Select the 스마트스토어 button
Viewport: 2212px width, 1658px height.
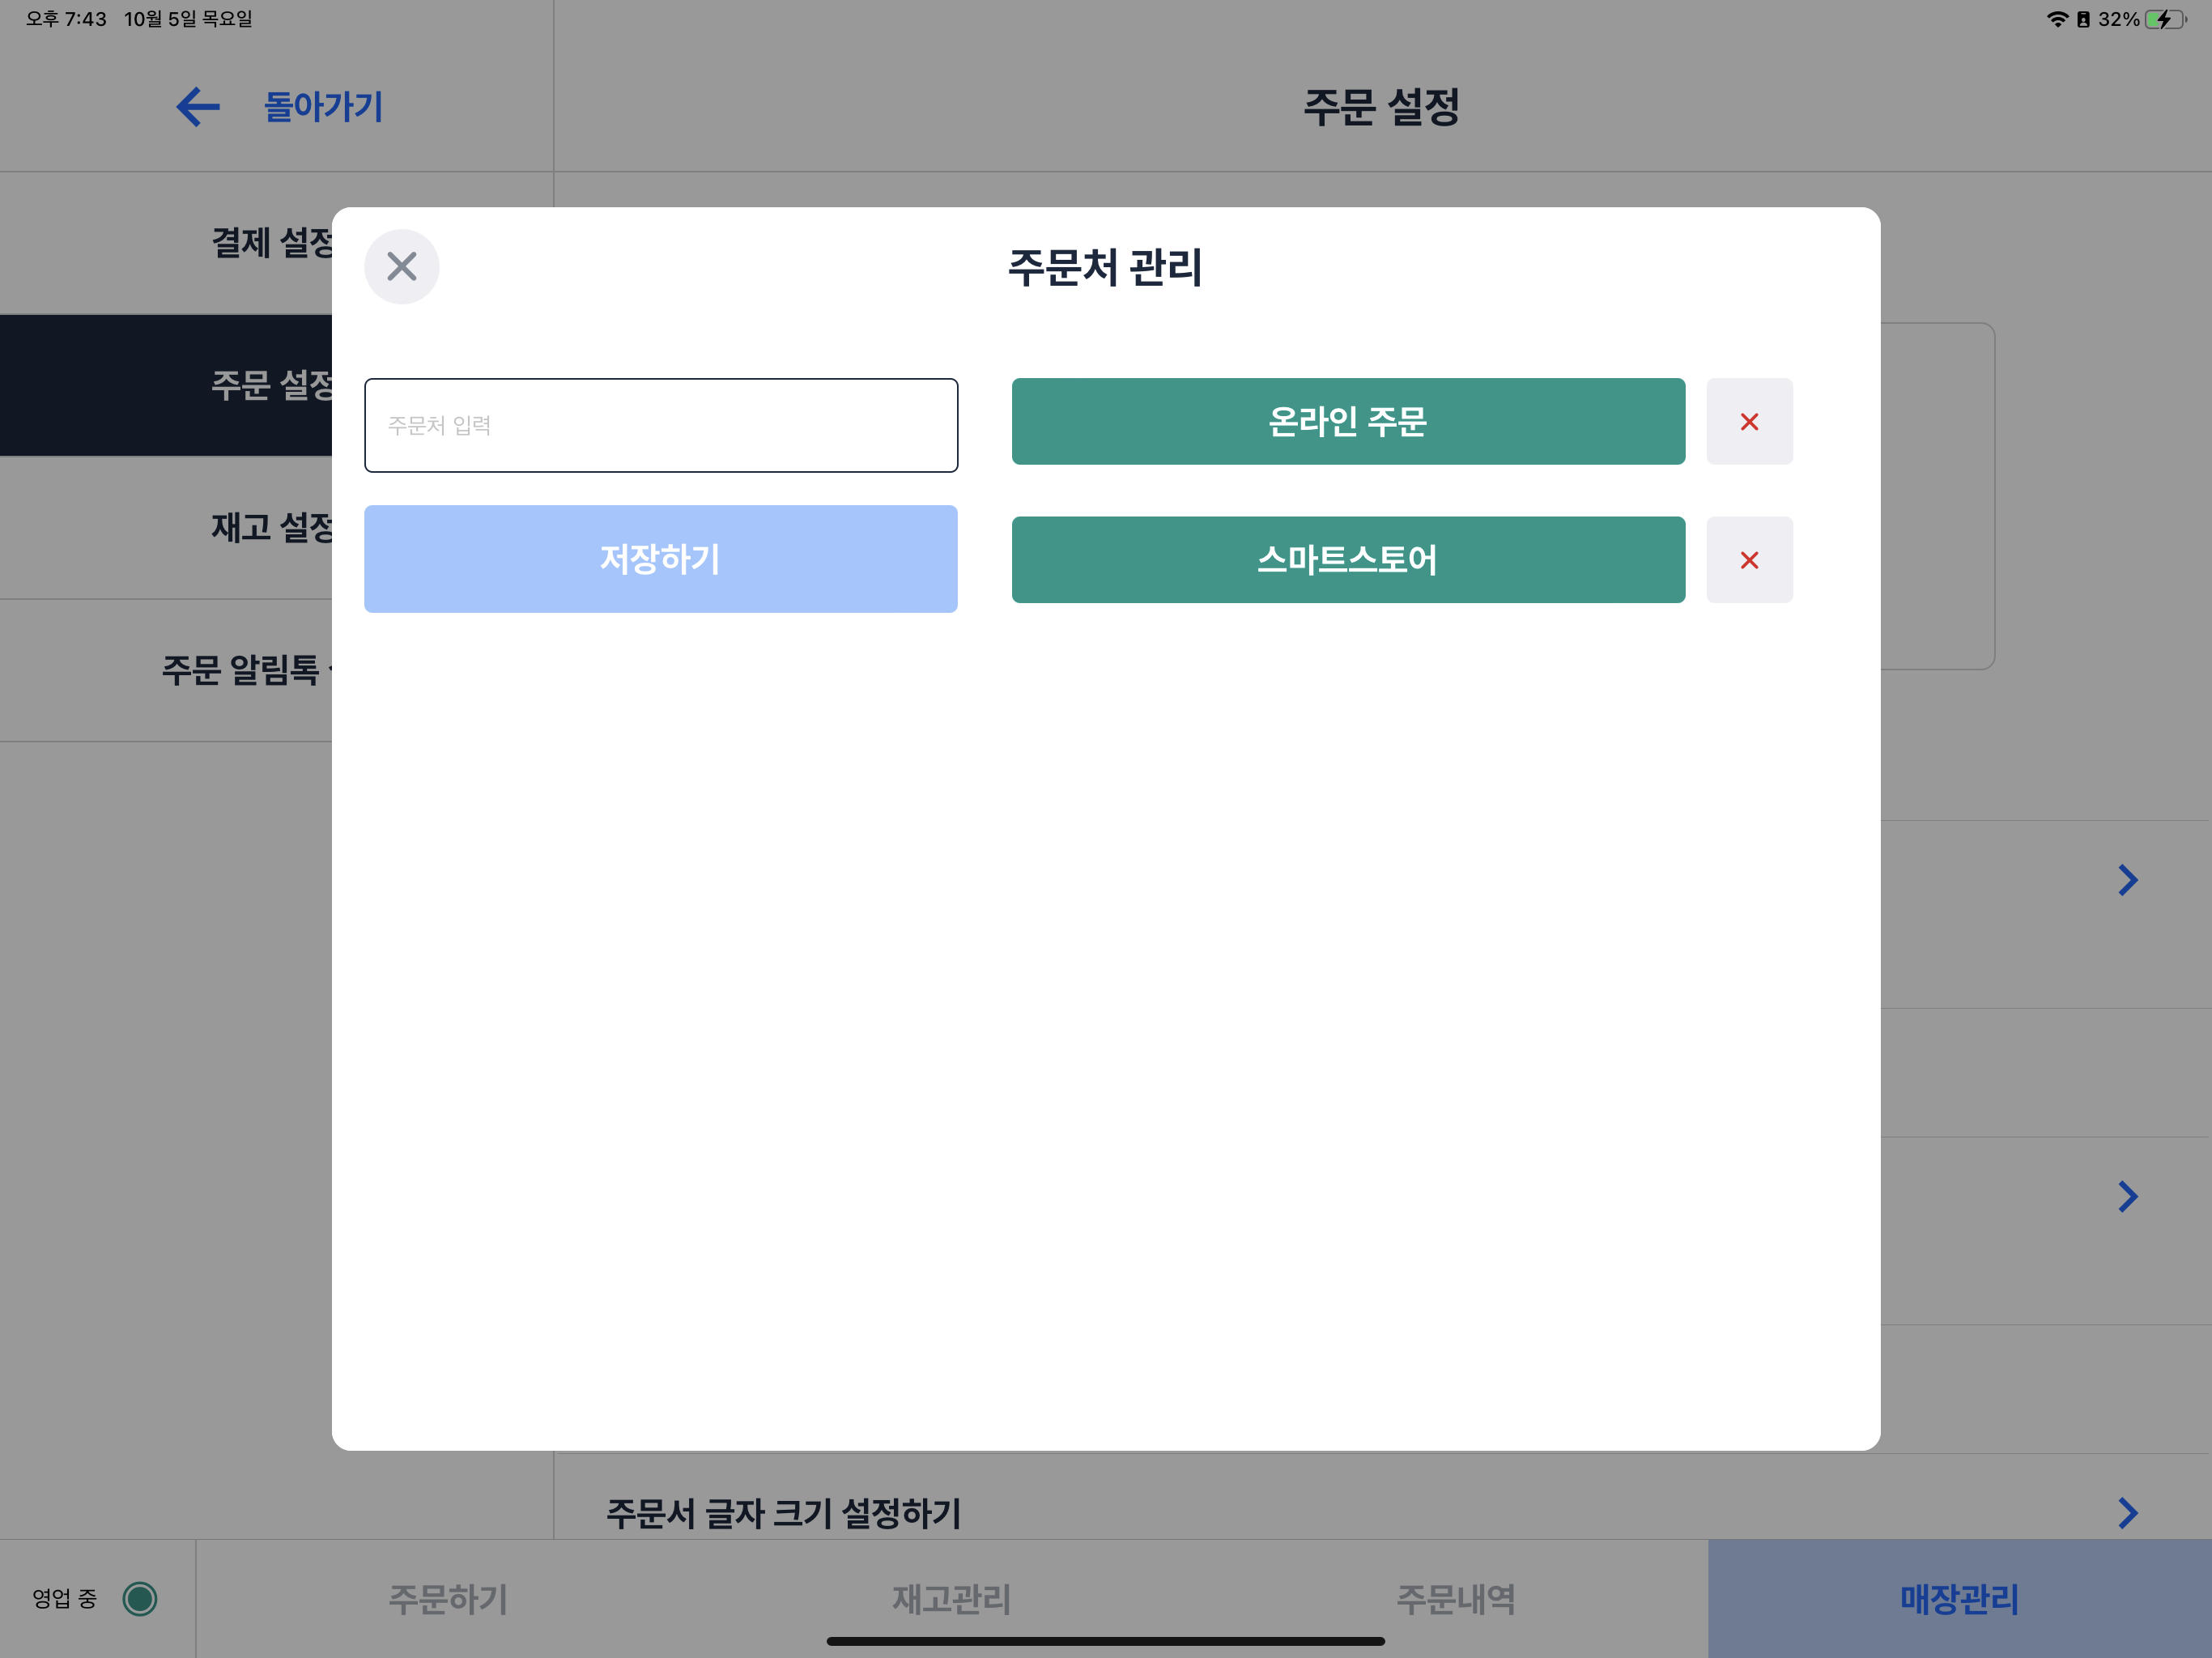pos(1347,560)
